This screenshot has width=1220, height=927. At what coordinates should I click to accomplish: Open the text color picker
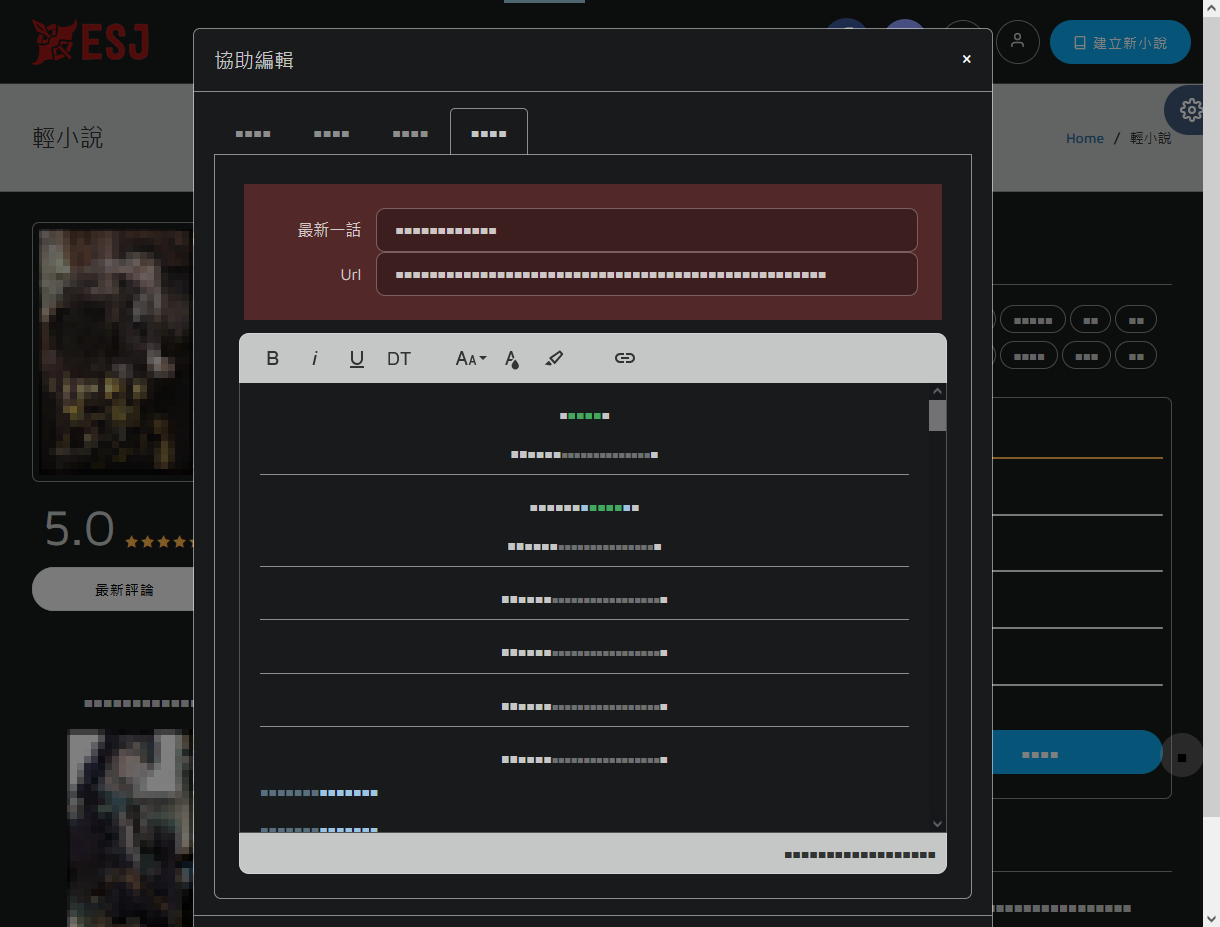pos(512,358)
